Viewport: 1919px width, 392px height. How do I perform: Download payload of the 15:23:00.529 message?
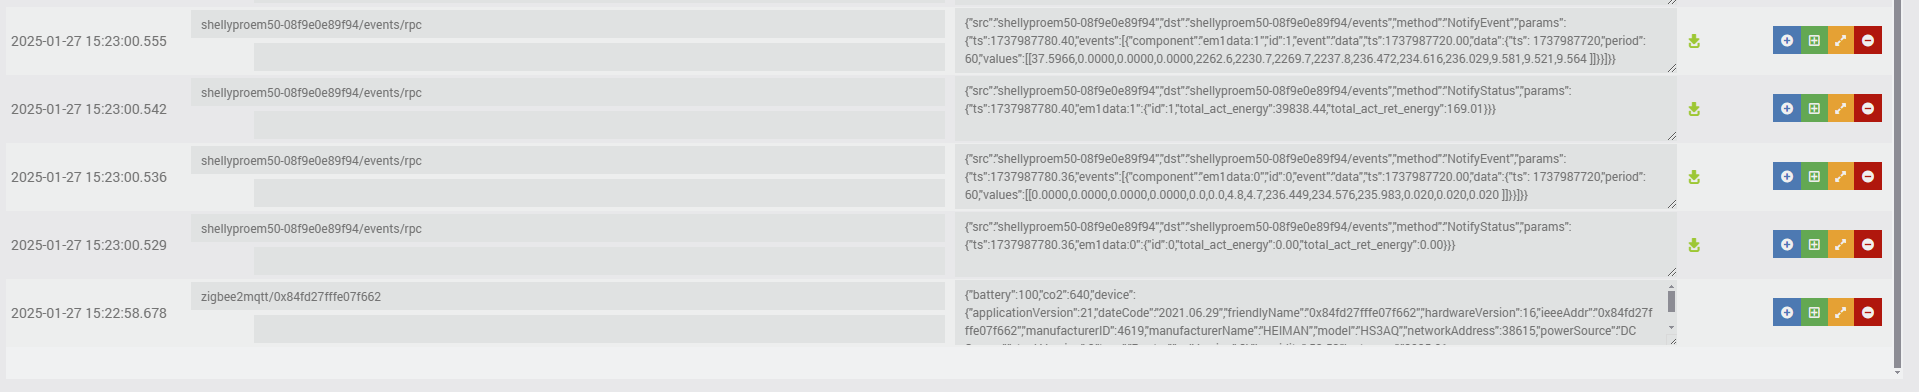[x=1694, y=245]
